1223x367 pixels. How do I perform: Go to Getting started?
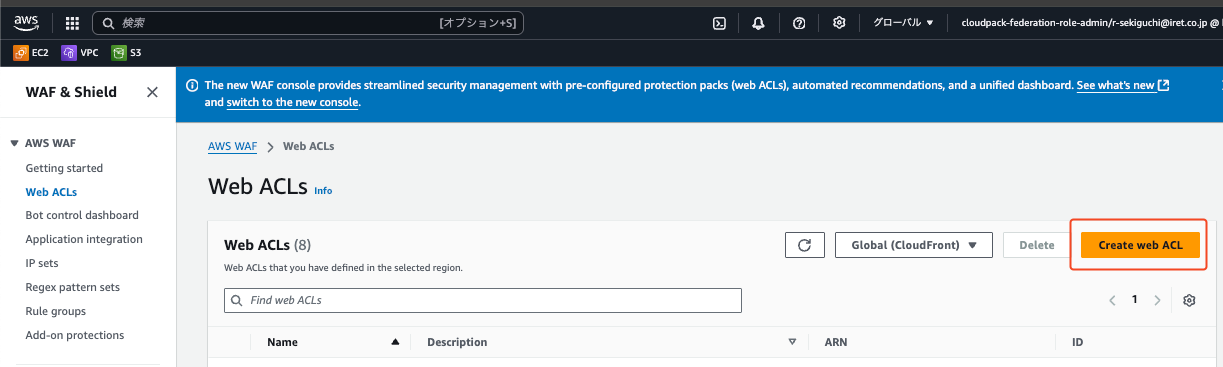(x=64, y=168)
